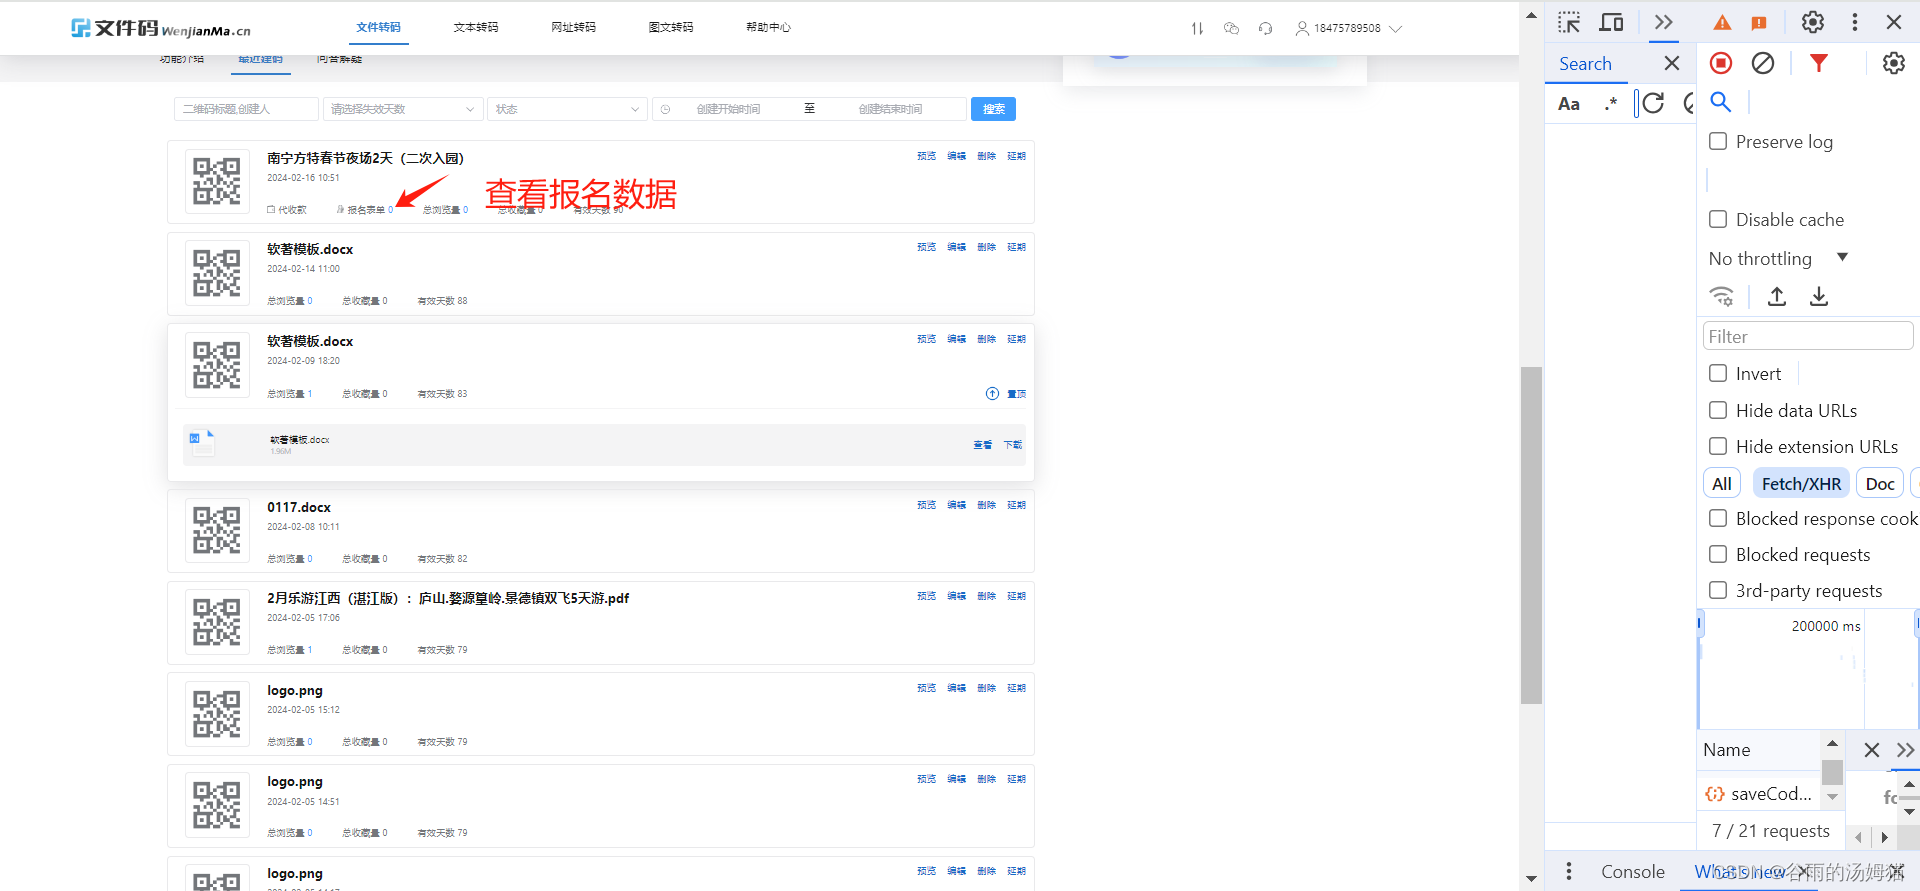Click 预览 on 南宁方特春节夜场 row

tap(926, 156)
